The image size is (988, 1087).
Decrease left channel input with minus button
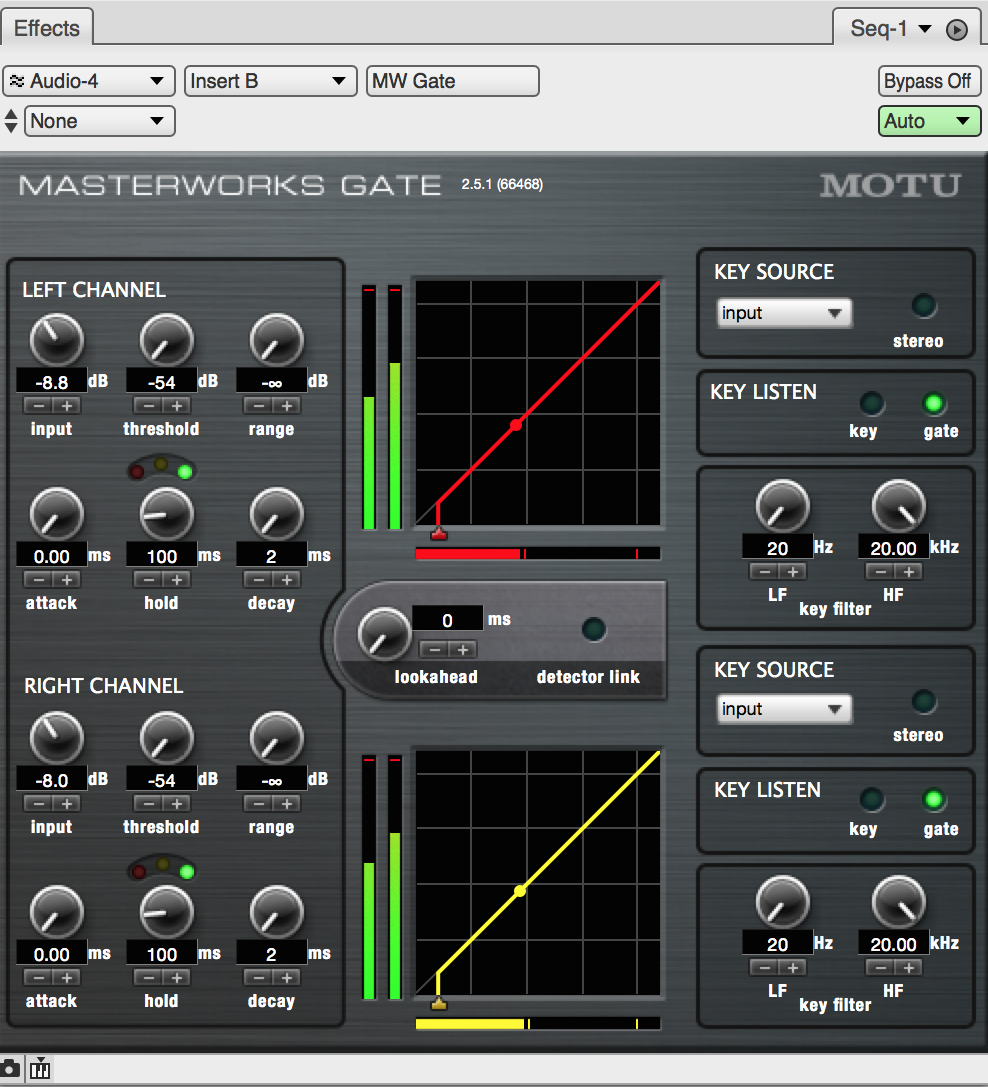(x=39, y=406)
